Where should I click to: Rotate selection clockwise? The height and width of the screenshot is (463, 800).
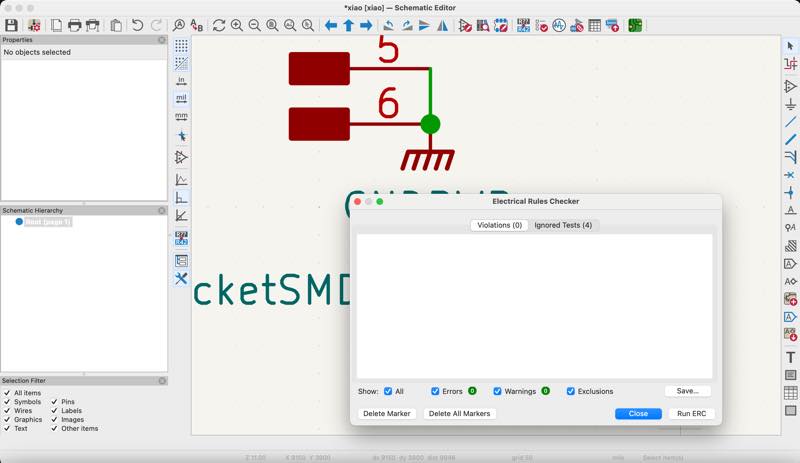(x=407, y=25)
